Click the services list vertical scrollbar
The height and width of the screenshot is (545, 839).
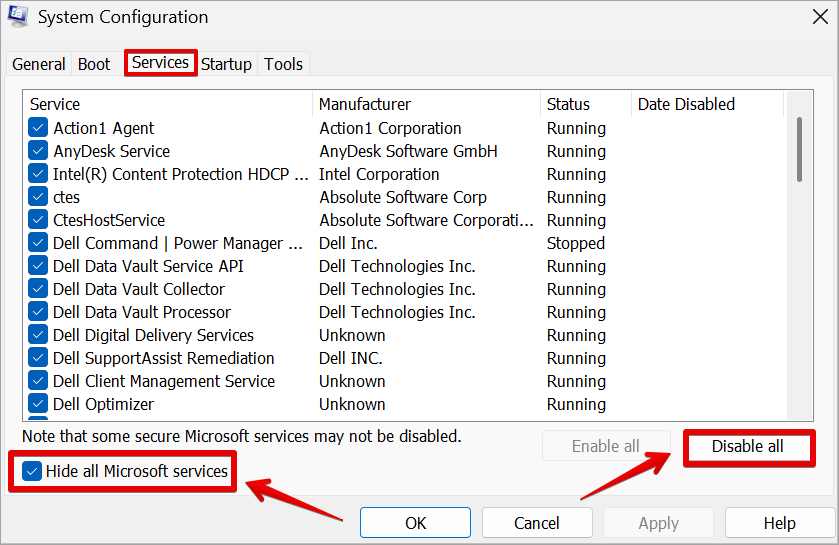799,150
